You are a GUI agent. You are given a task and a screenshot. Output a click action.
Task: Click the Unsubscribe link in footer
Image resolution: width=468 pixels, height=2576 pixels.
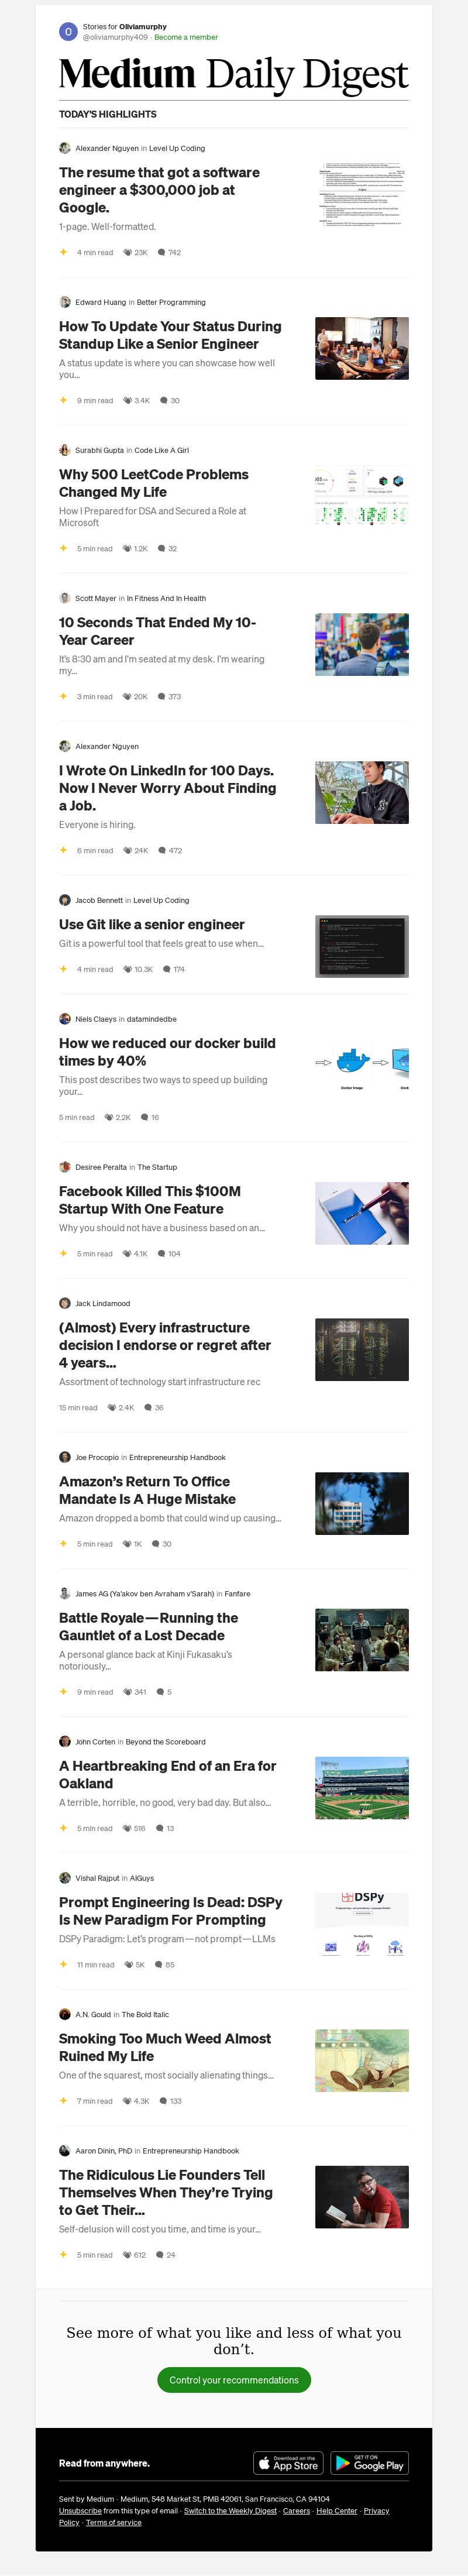click(x=80, y=2511)
